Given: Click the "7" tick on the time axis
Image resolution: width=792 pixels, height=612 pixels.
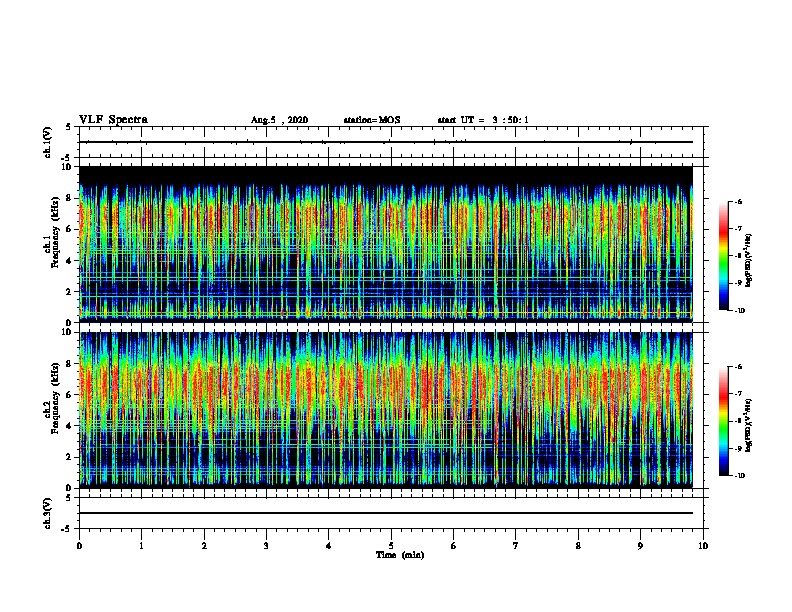Looking at the screenshot, I should pos(516,546).
